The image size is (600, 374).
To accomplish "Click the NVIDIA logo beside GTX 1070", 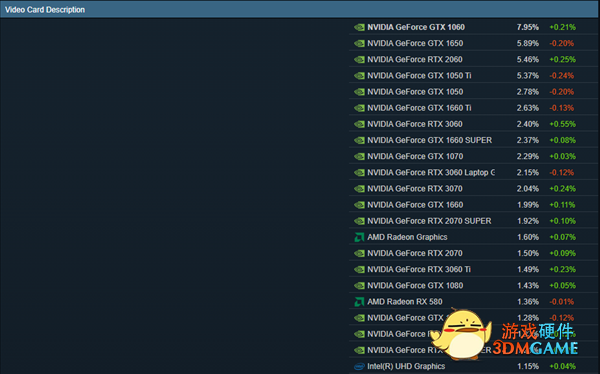I will pos(359,156).
